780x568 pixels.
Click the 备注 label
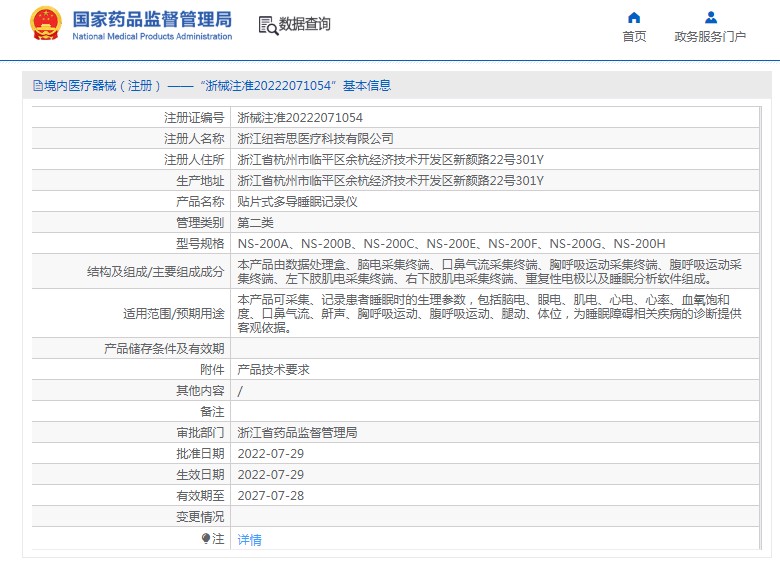[x=212, y=412]
